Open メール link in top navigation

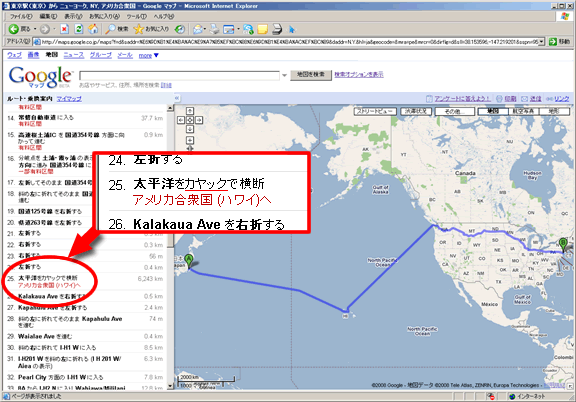[125, 55]
